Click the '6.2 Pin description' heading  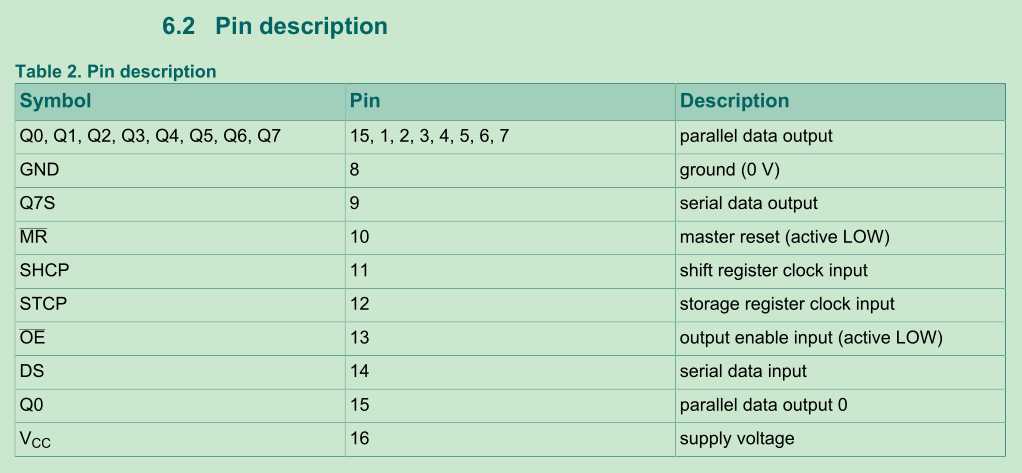(274, 26)
